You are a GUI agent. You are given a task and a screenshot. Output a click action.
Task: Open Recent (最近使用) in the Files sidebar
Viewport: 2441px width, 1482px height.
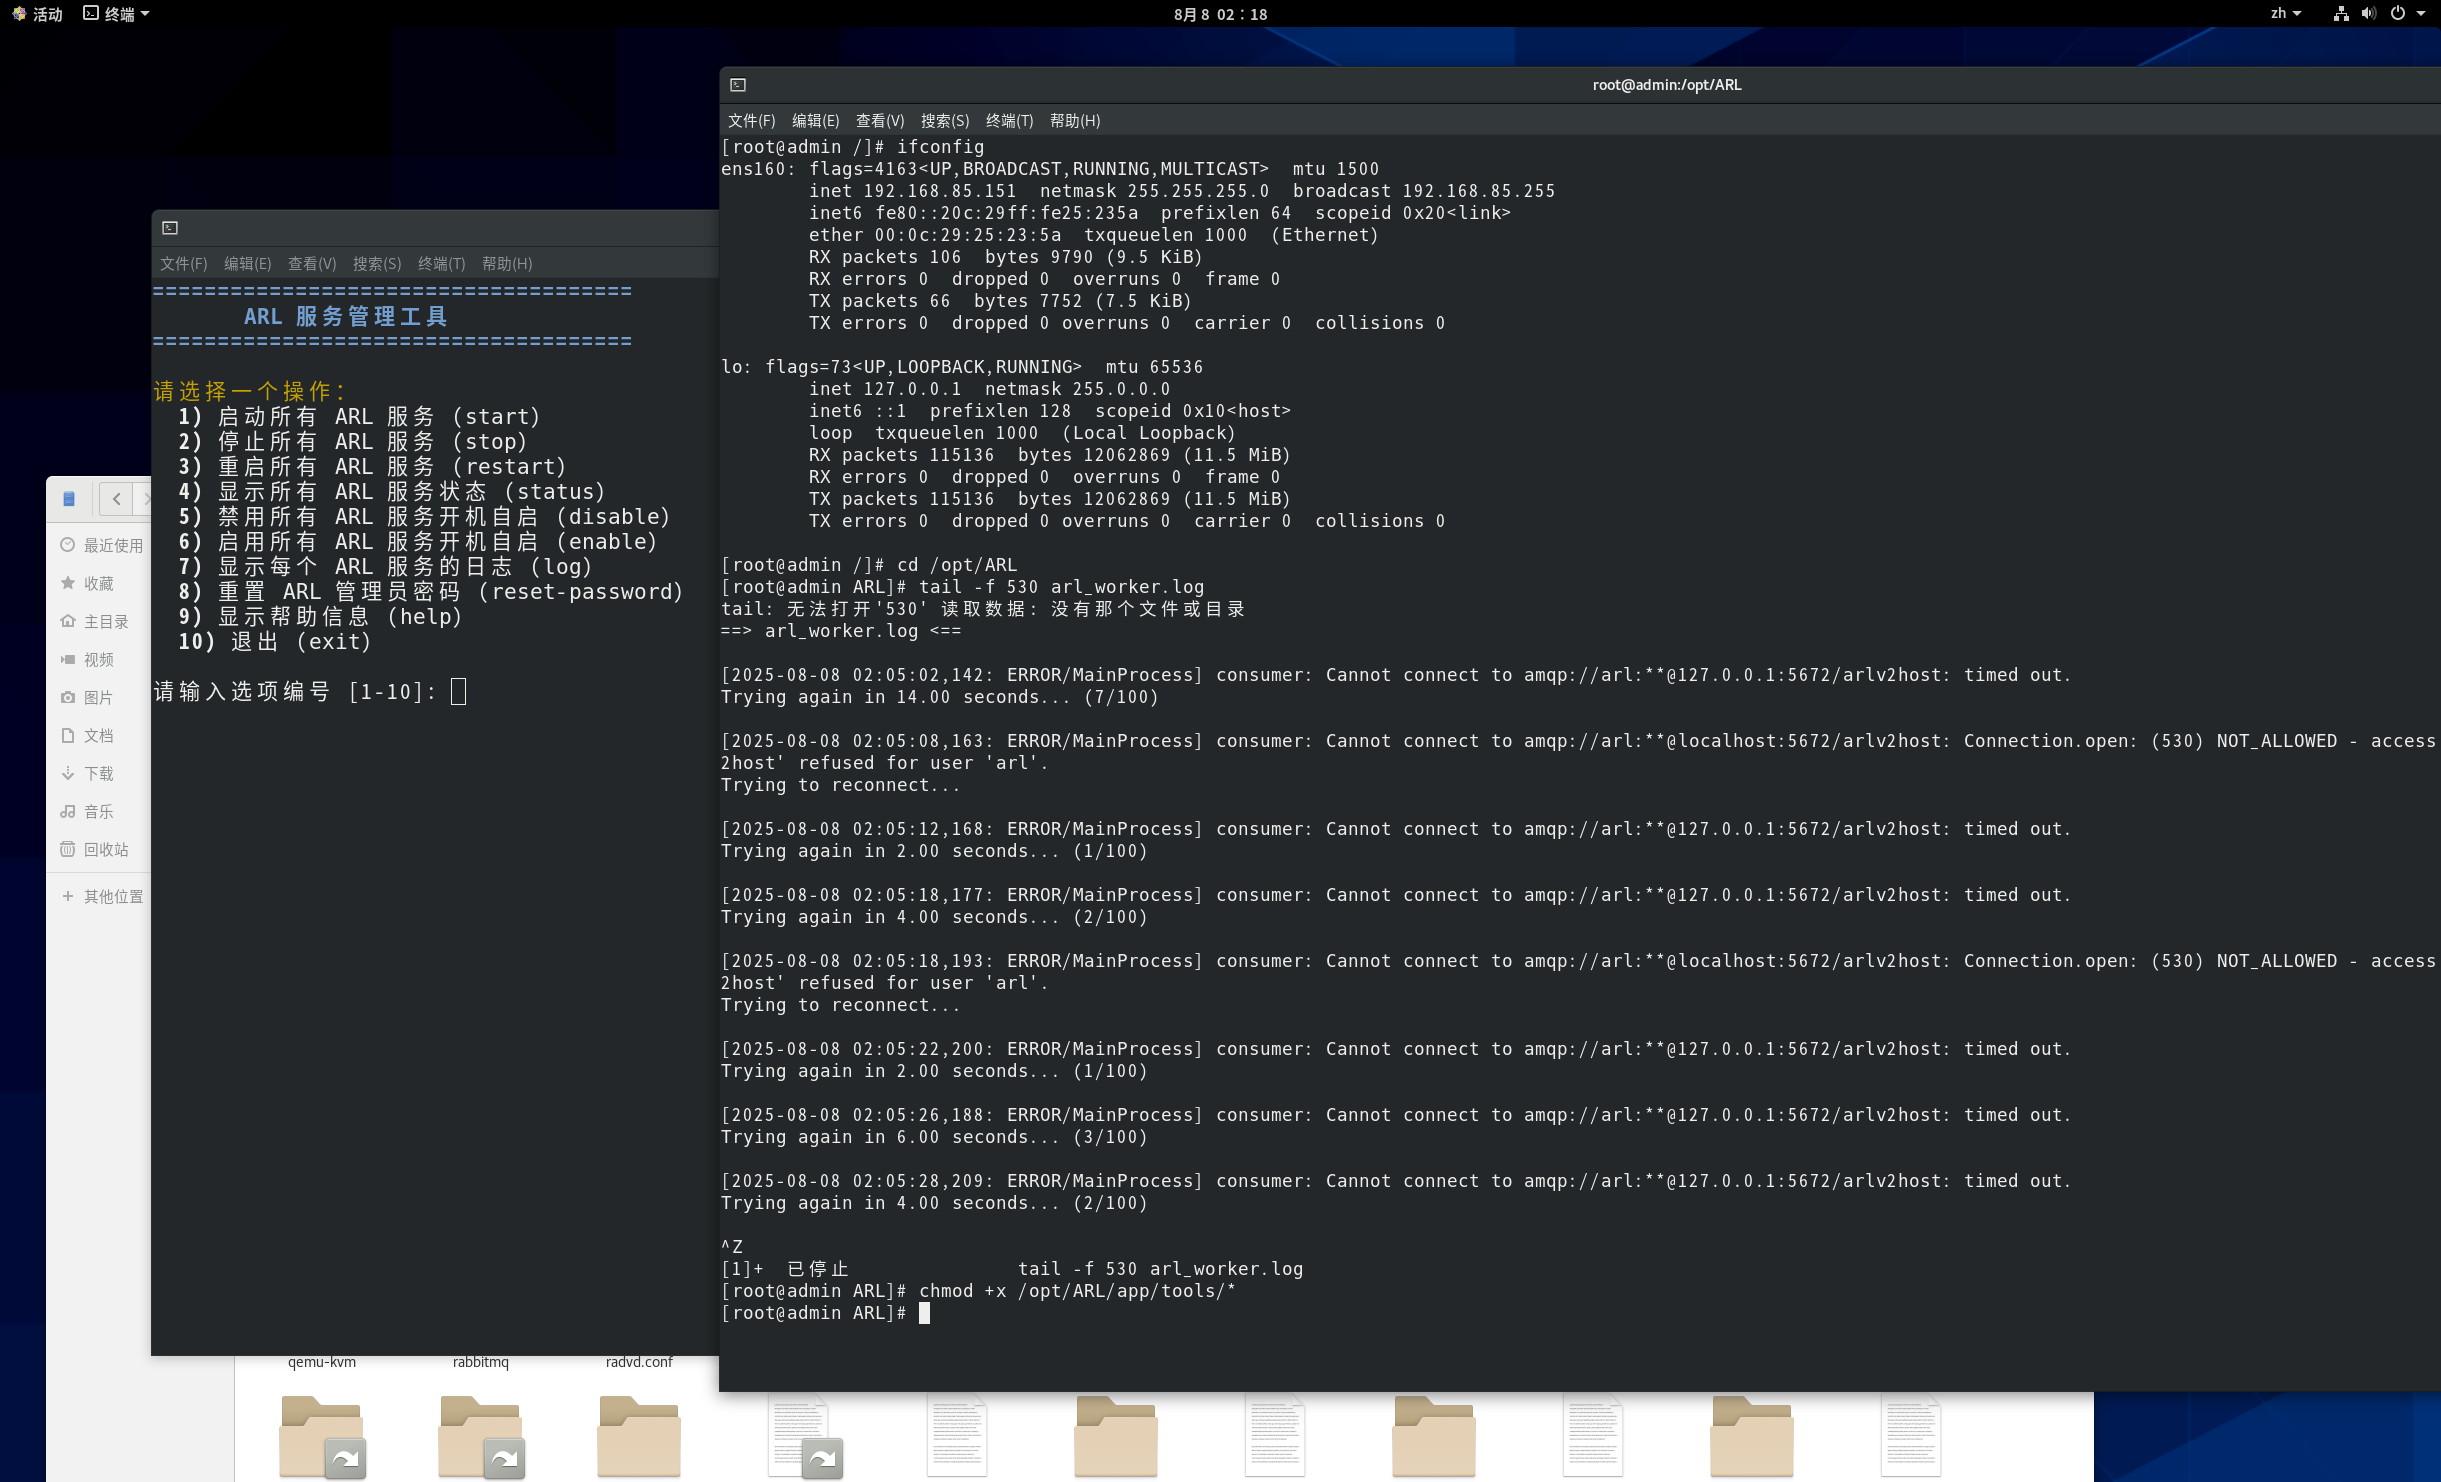point(112,545)
